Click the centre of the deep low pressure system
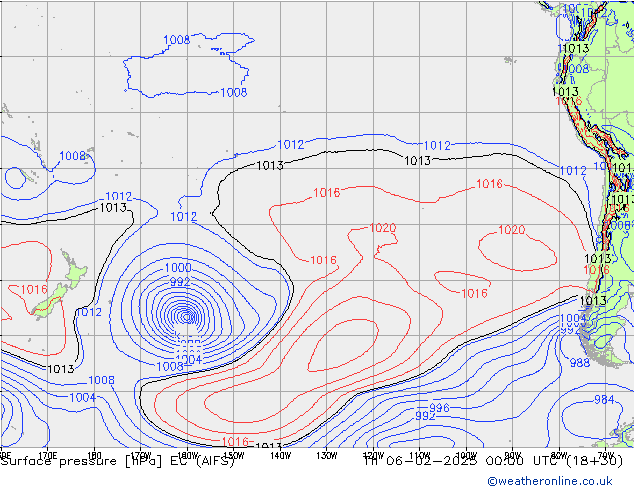The image size is (634, 490). [186, 317]
